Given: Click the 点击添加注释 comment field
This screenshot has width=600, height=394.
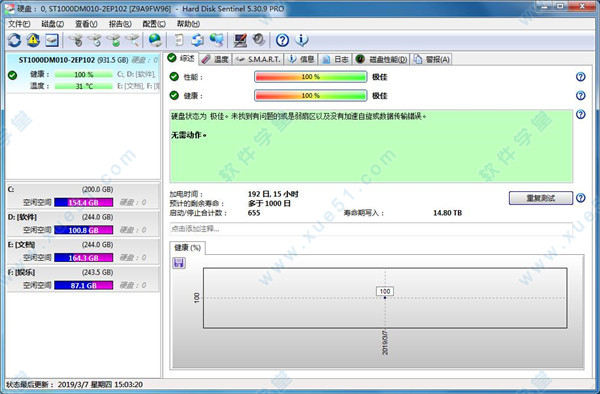Looking at the screenshot, I should (371, 229).
